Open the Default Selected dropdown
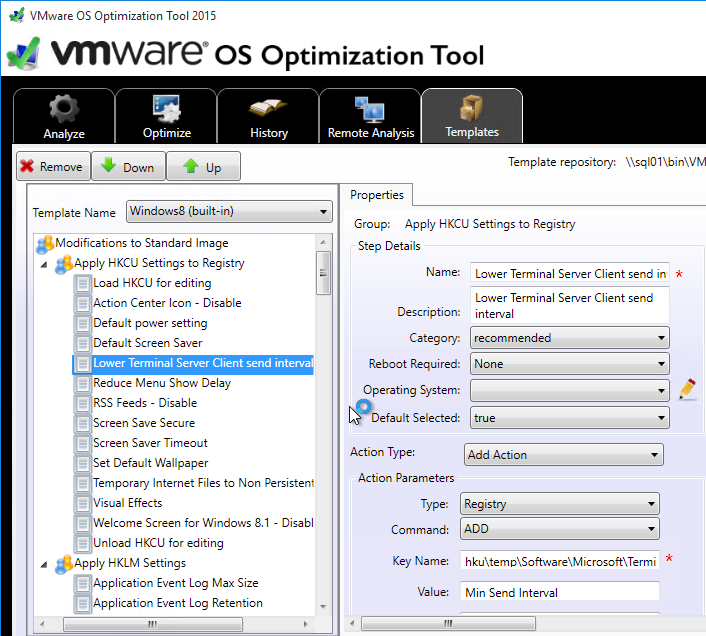Viewport: 706px width, 636px height. [x=570, y=418]
